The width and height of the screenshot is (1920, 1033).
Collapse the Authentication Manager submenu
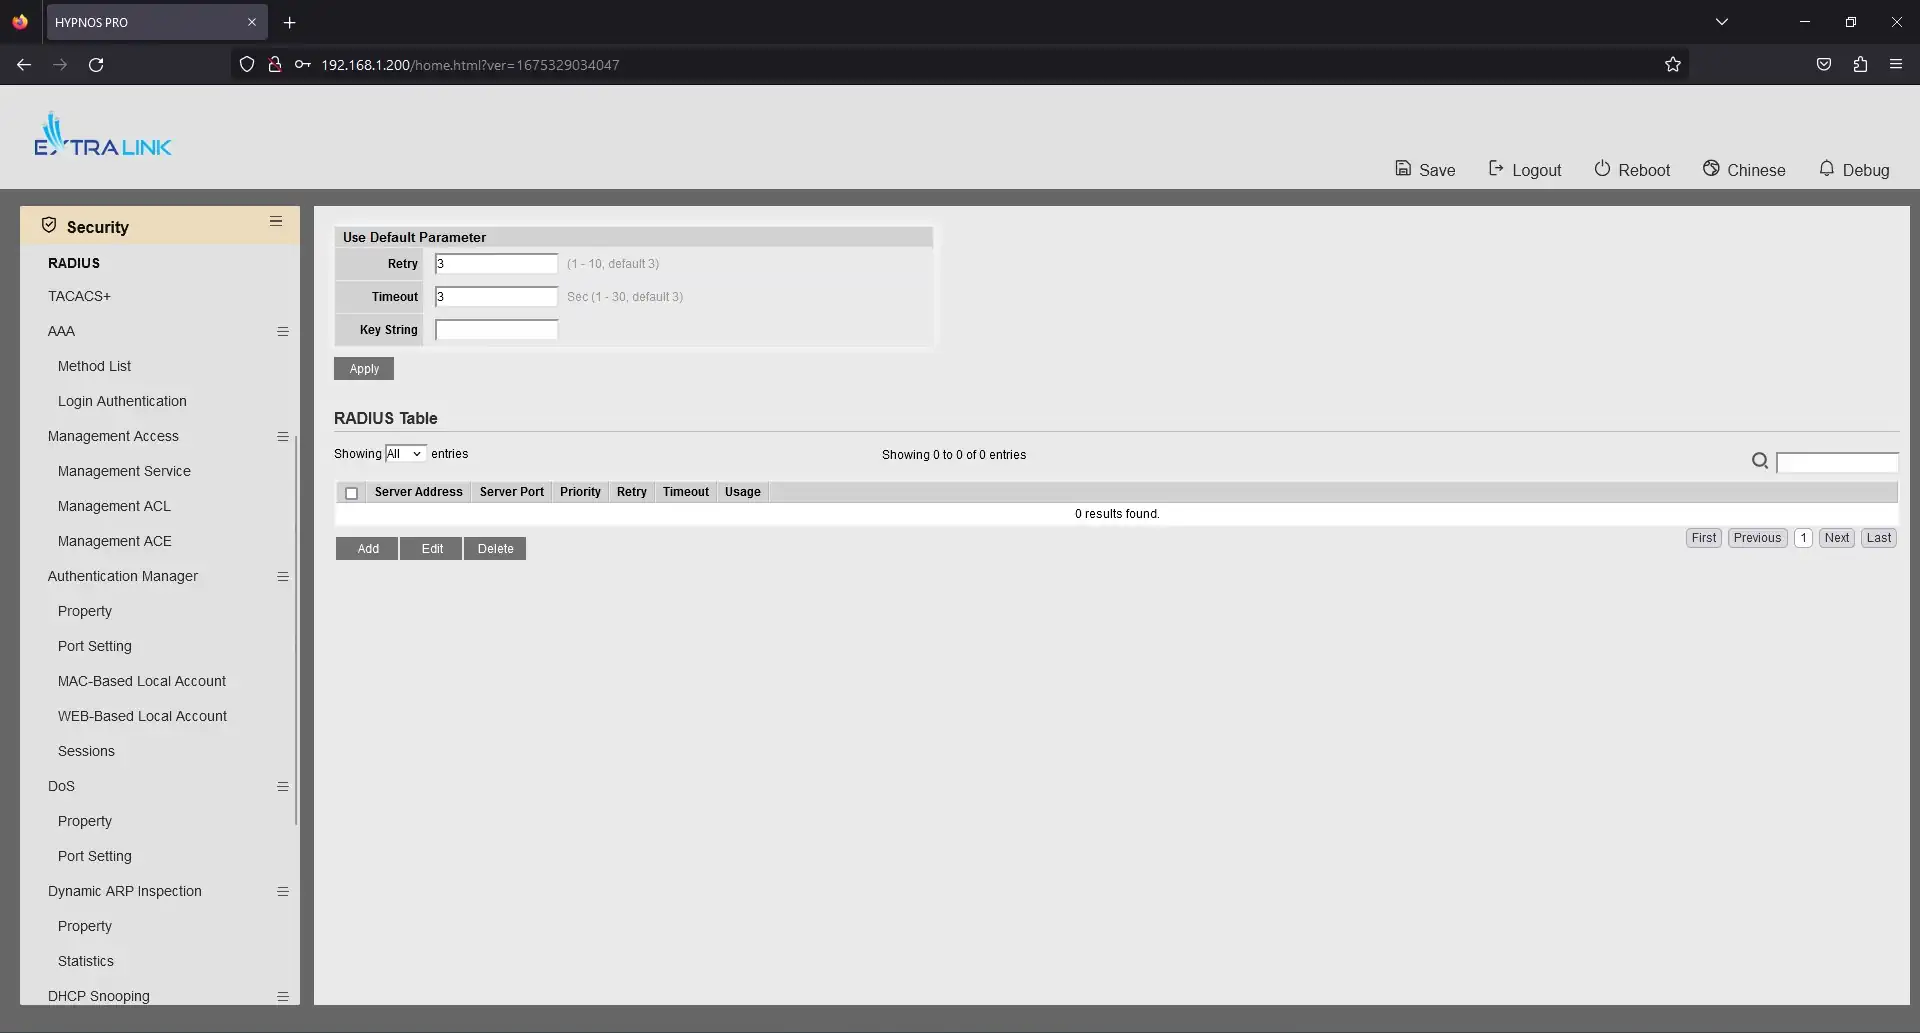click(283, 577)
